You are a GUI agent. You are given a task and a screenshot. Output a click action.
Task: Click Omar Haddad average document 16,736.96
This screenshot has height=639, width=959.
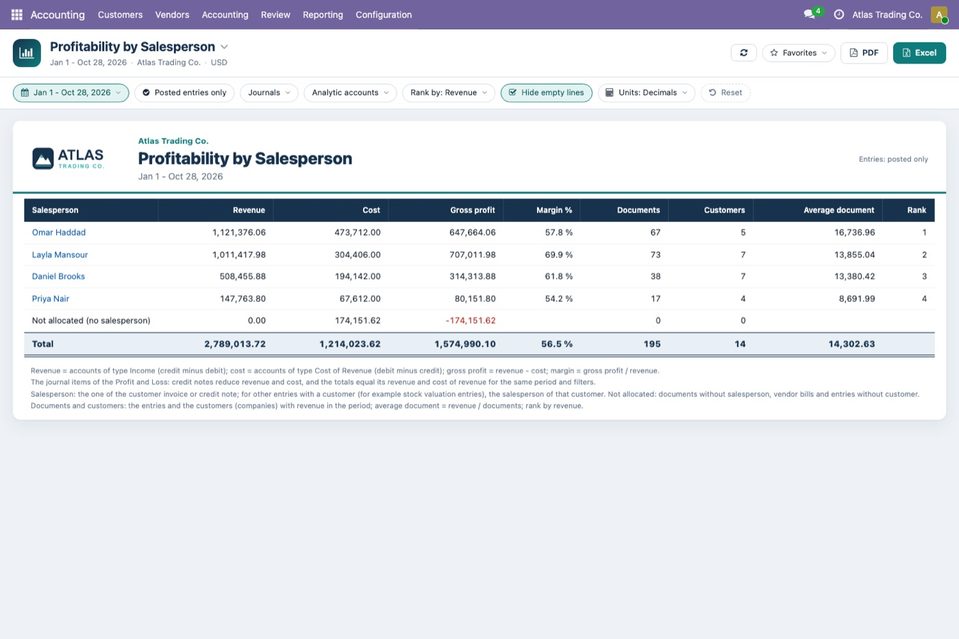855,232
